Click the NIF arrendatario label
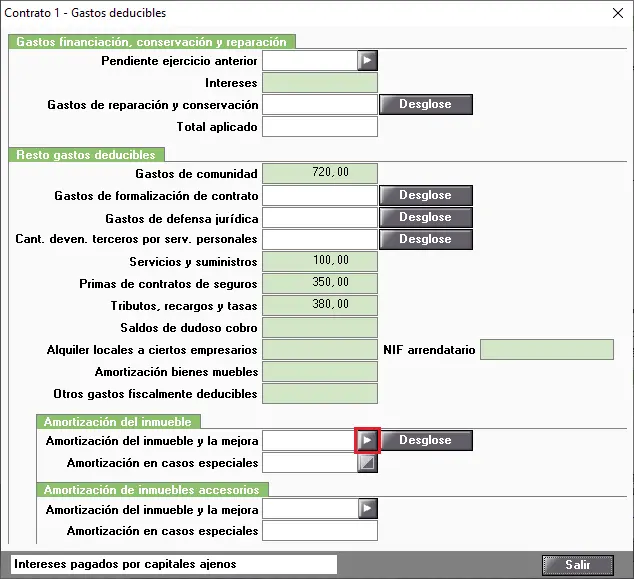634x579 pixels. tap(429, 350)
